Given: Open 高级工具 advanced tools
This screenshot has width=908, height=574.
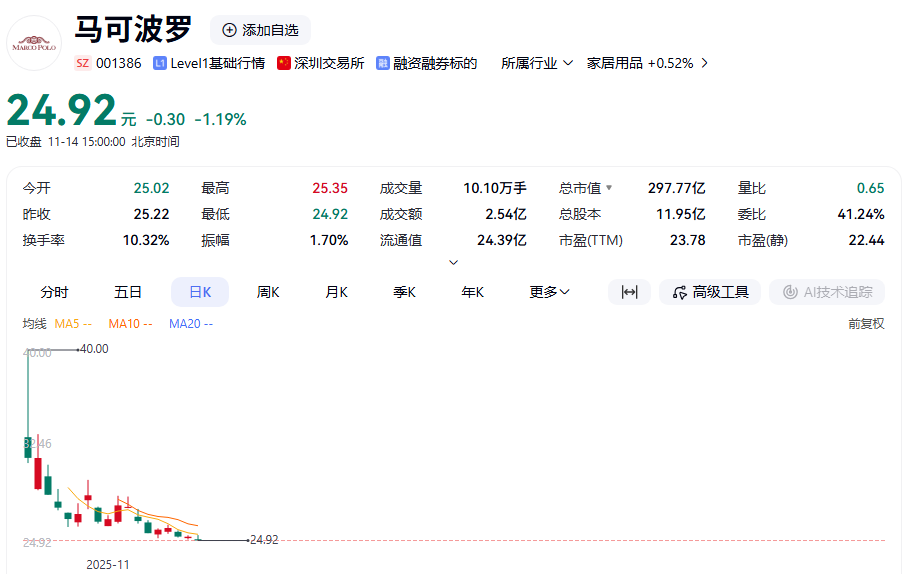Looking at the screenshot, I should point(710,292).
